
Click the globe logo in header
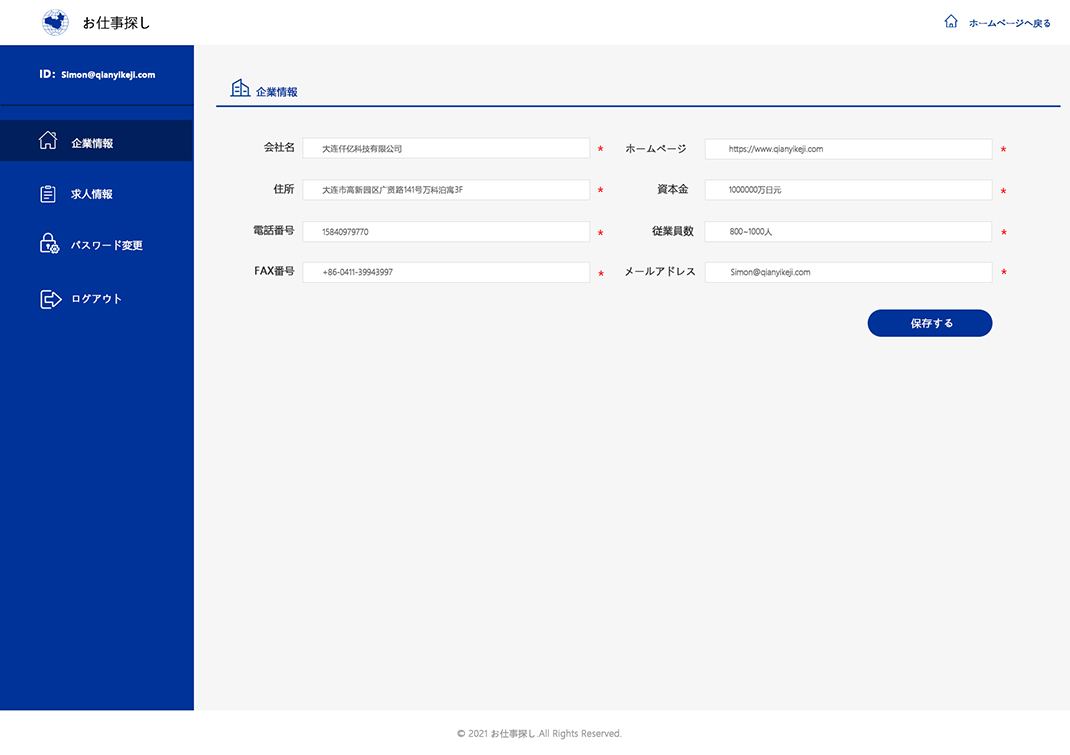point(56,22)
